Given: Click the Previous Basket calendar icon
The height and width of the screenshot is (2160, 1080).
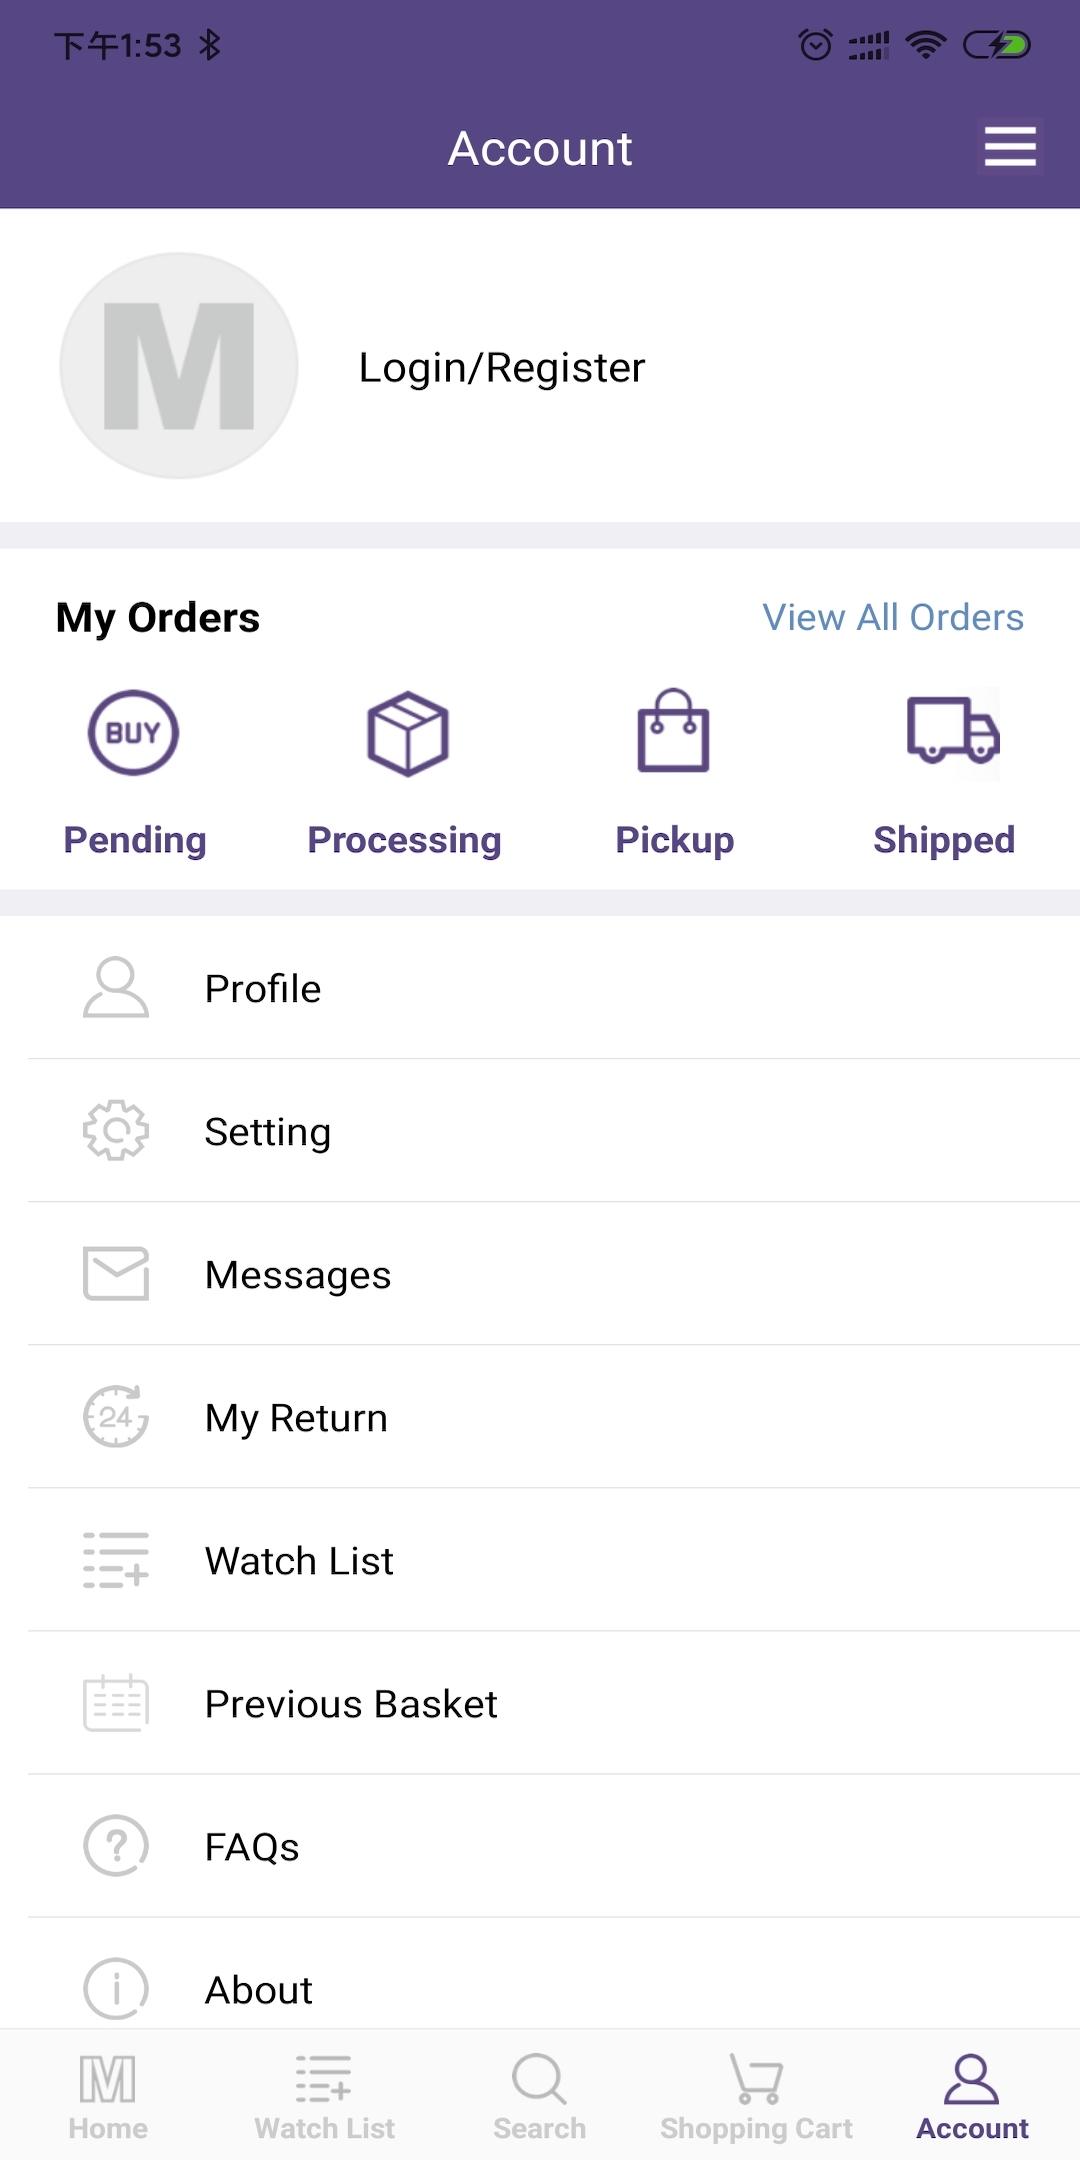Looking at the screenshot, I should point(116,1703).
